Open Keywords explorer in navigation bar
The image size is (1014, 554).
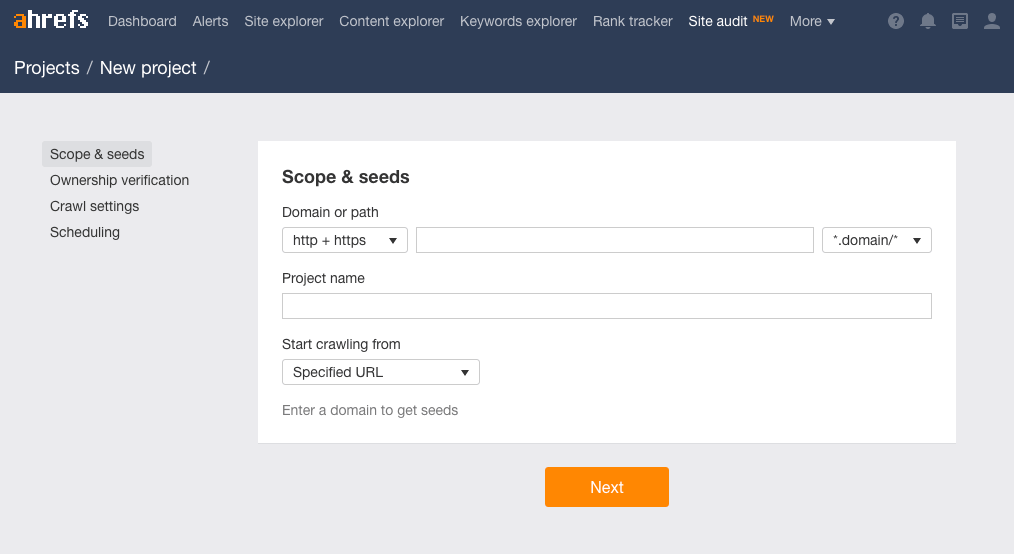coord(518,21)
